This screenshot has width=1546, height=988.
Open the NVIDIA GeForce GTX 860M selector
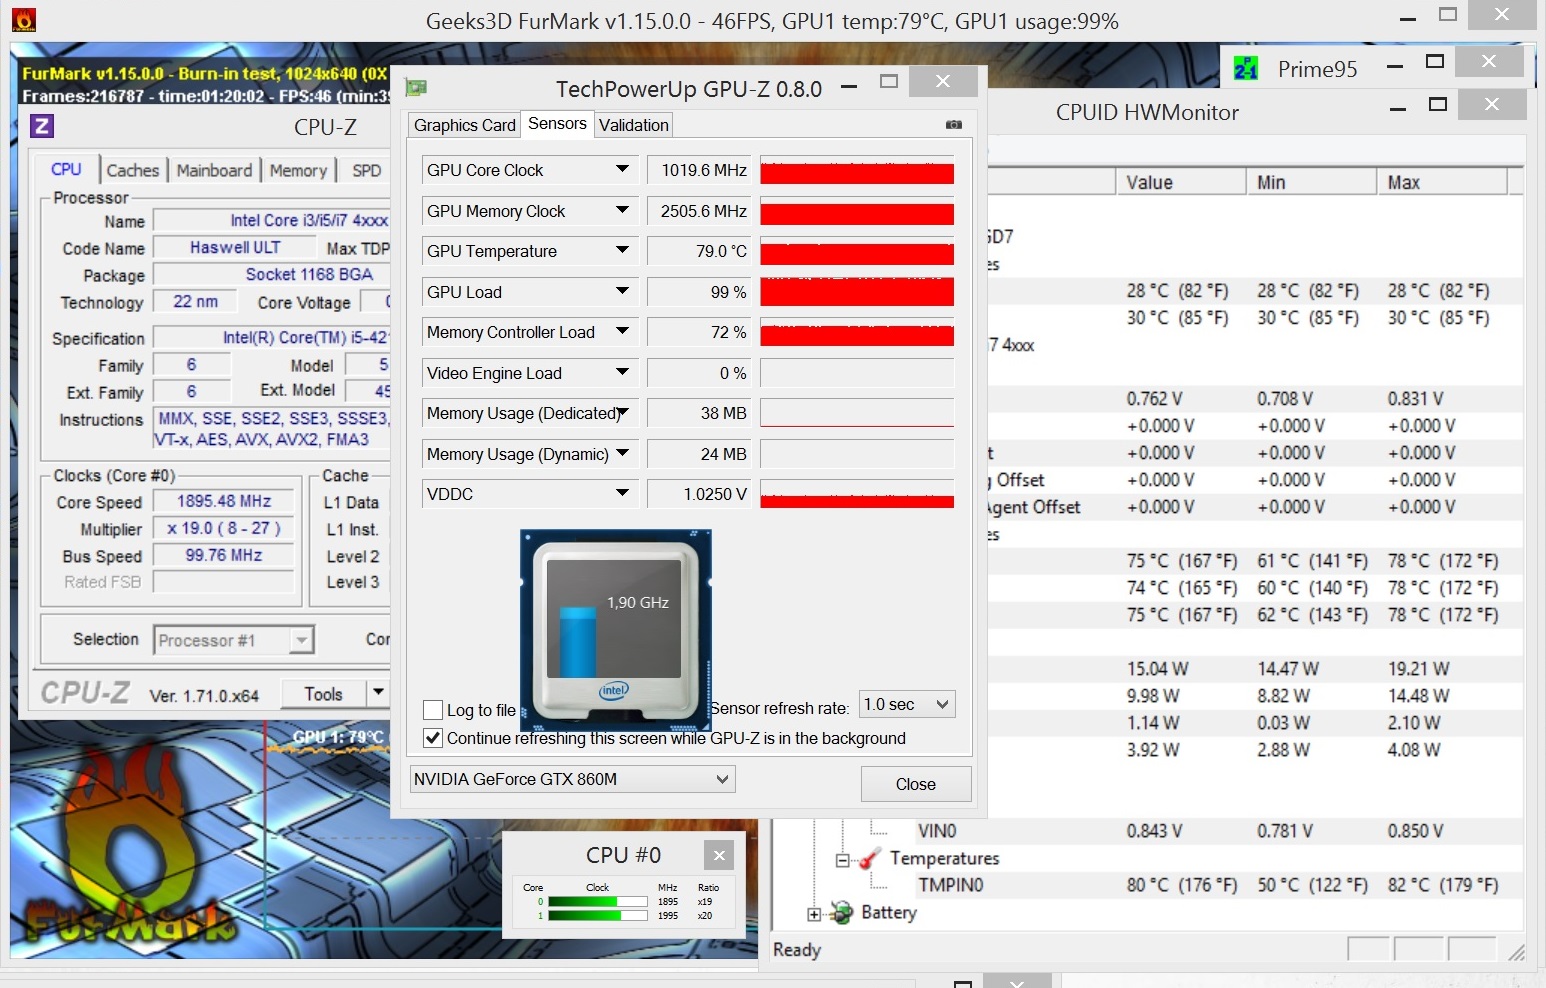[573, 779]
